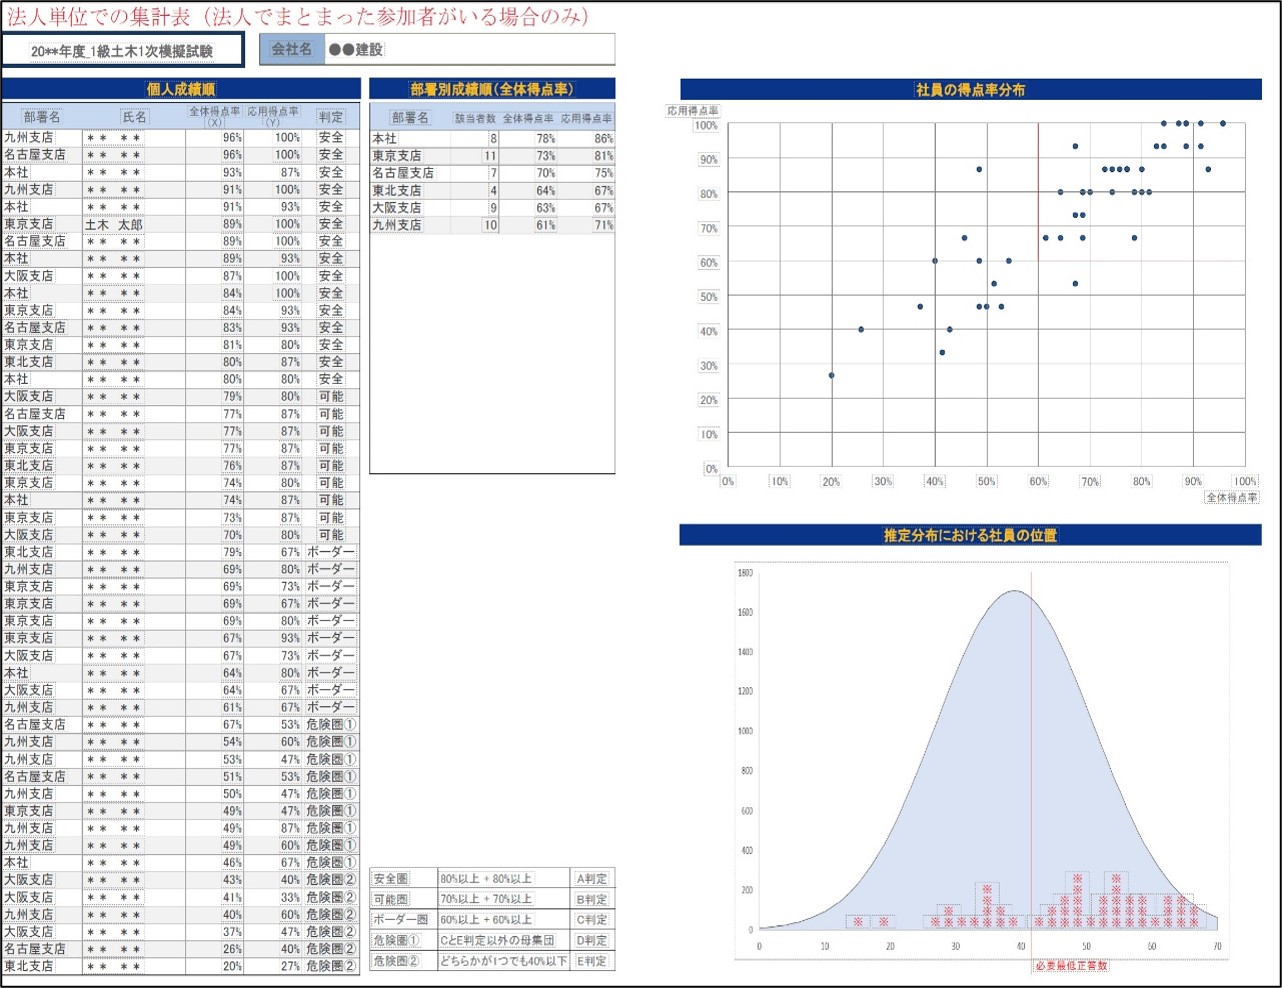Screen dimensions: 1282x988
Task: Click the 該当者数 column header
Action: [475, 118]
